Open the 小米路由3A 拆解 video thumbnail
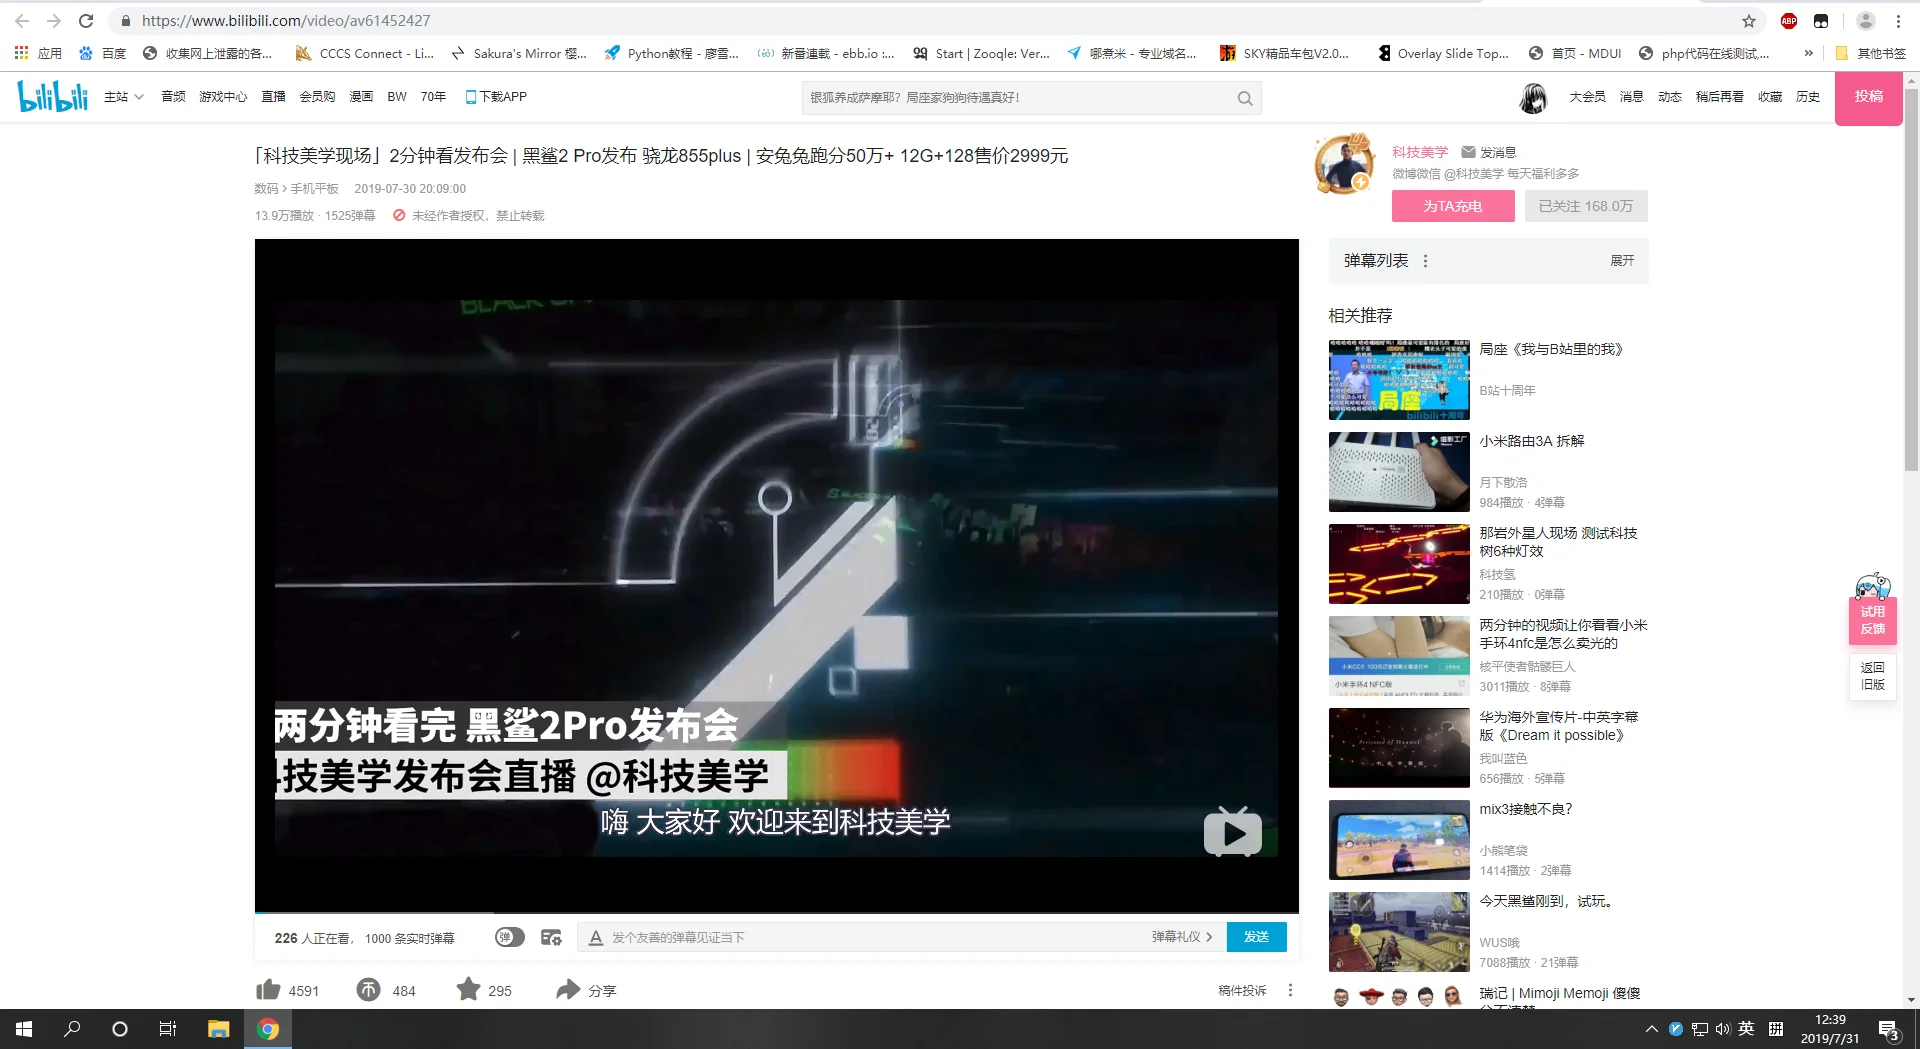This screenshot has width=1920, height=1049. coord(1399,472)
